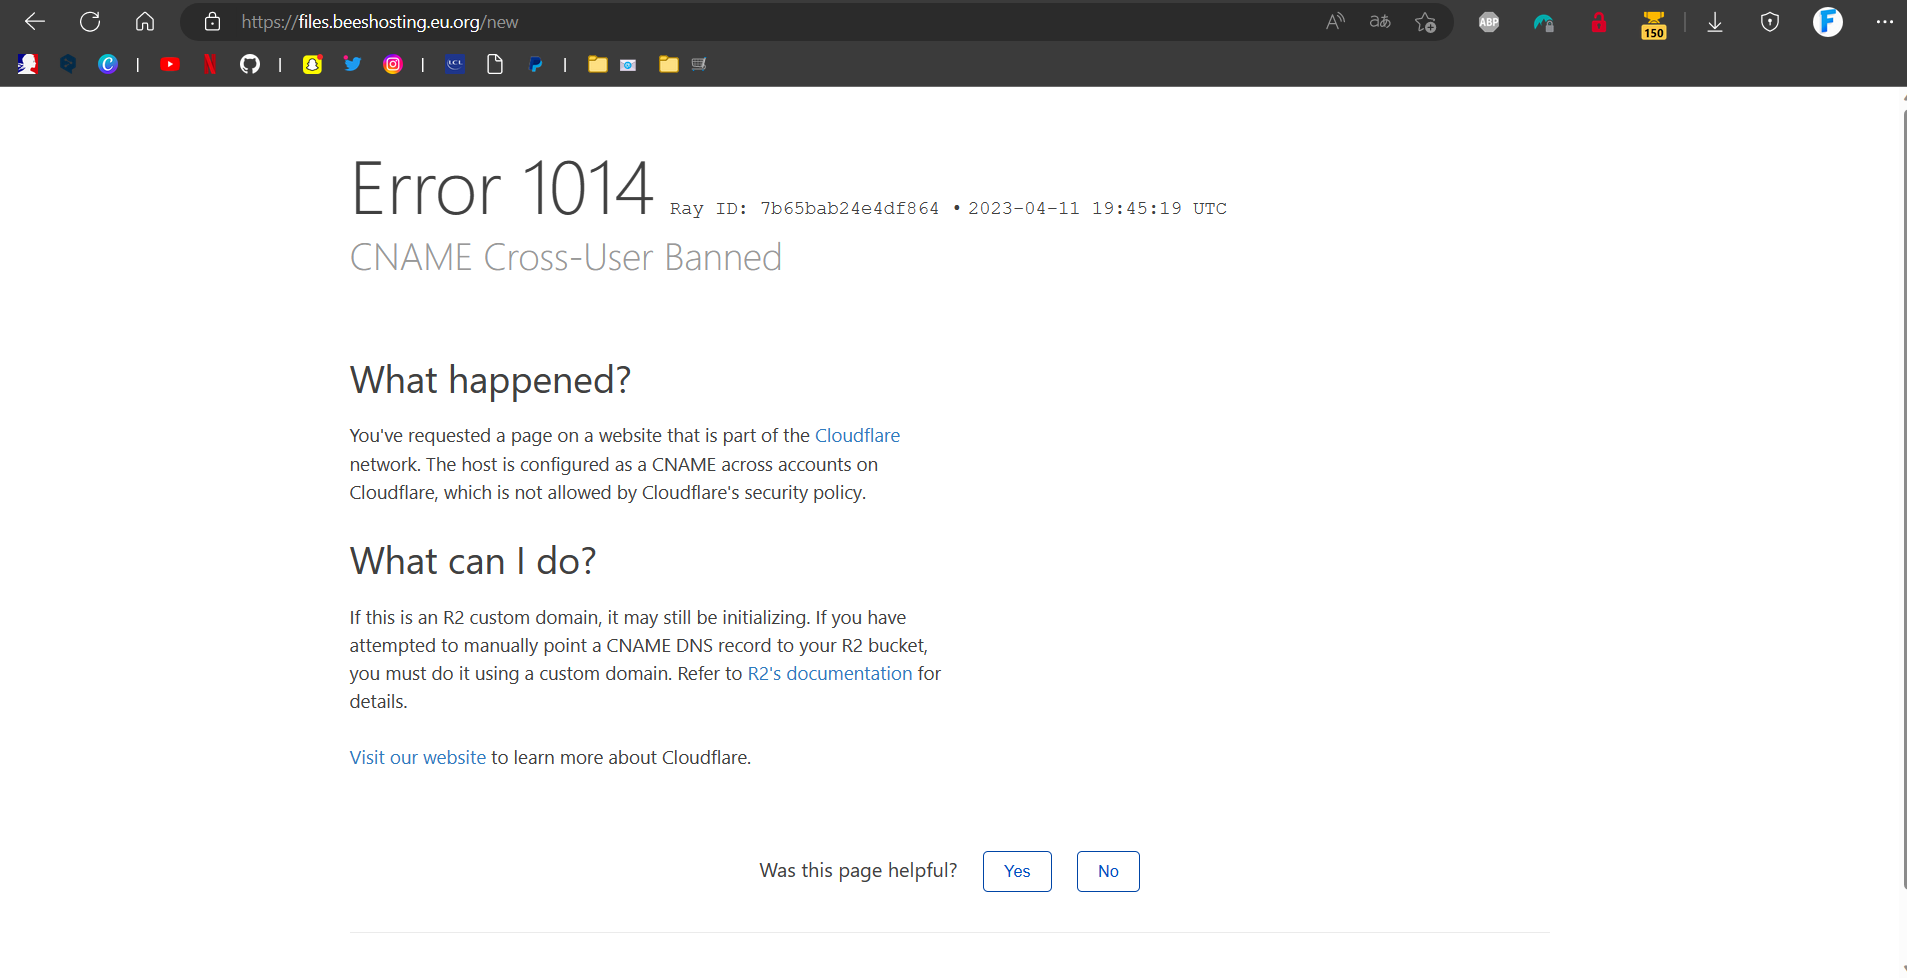Image resolution: width=1907 pixels, height=978 pixels.
Task: Open the profile avatar with letter F
Action: [1828, 22]
